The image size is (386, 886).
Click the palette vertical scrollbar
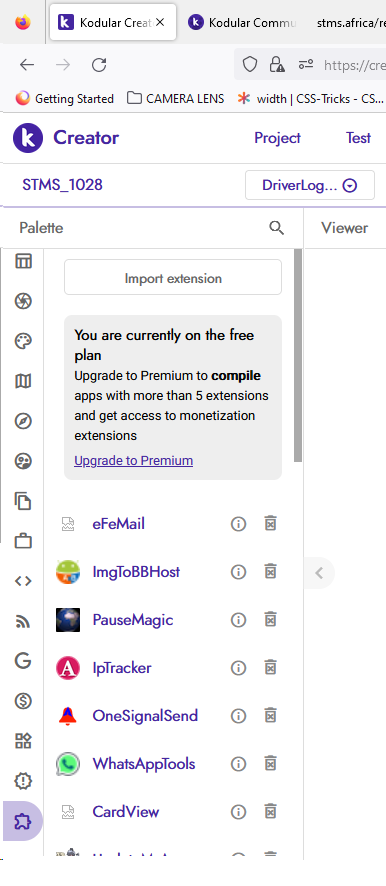tap(298, 355)
